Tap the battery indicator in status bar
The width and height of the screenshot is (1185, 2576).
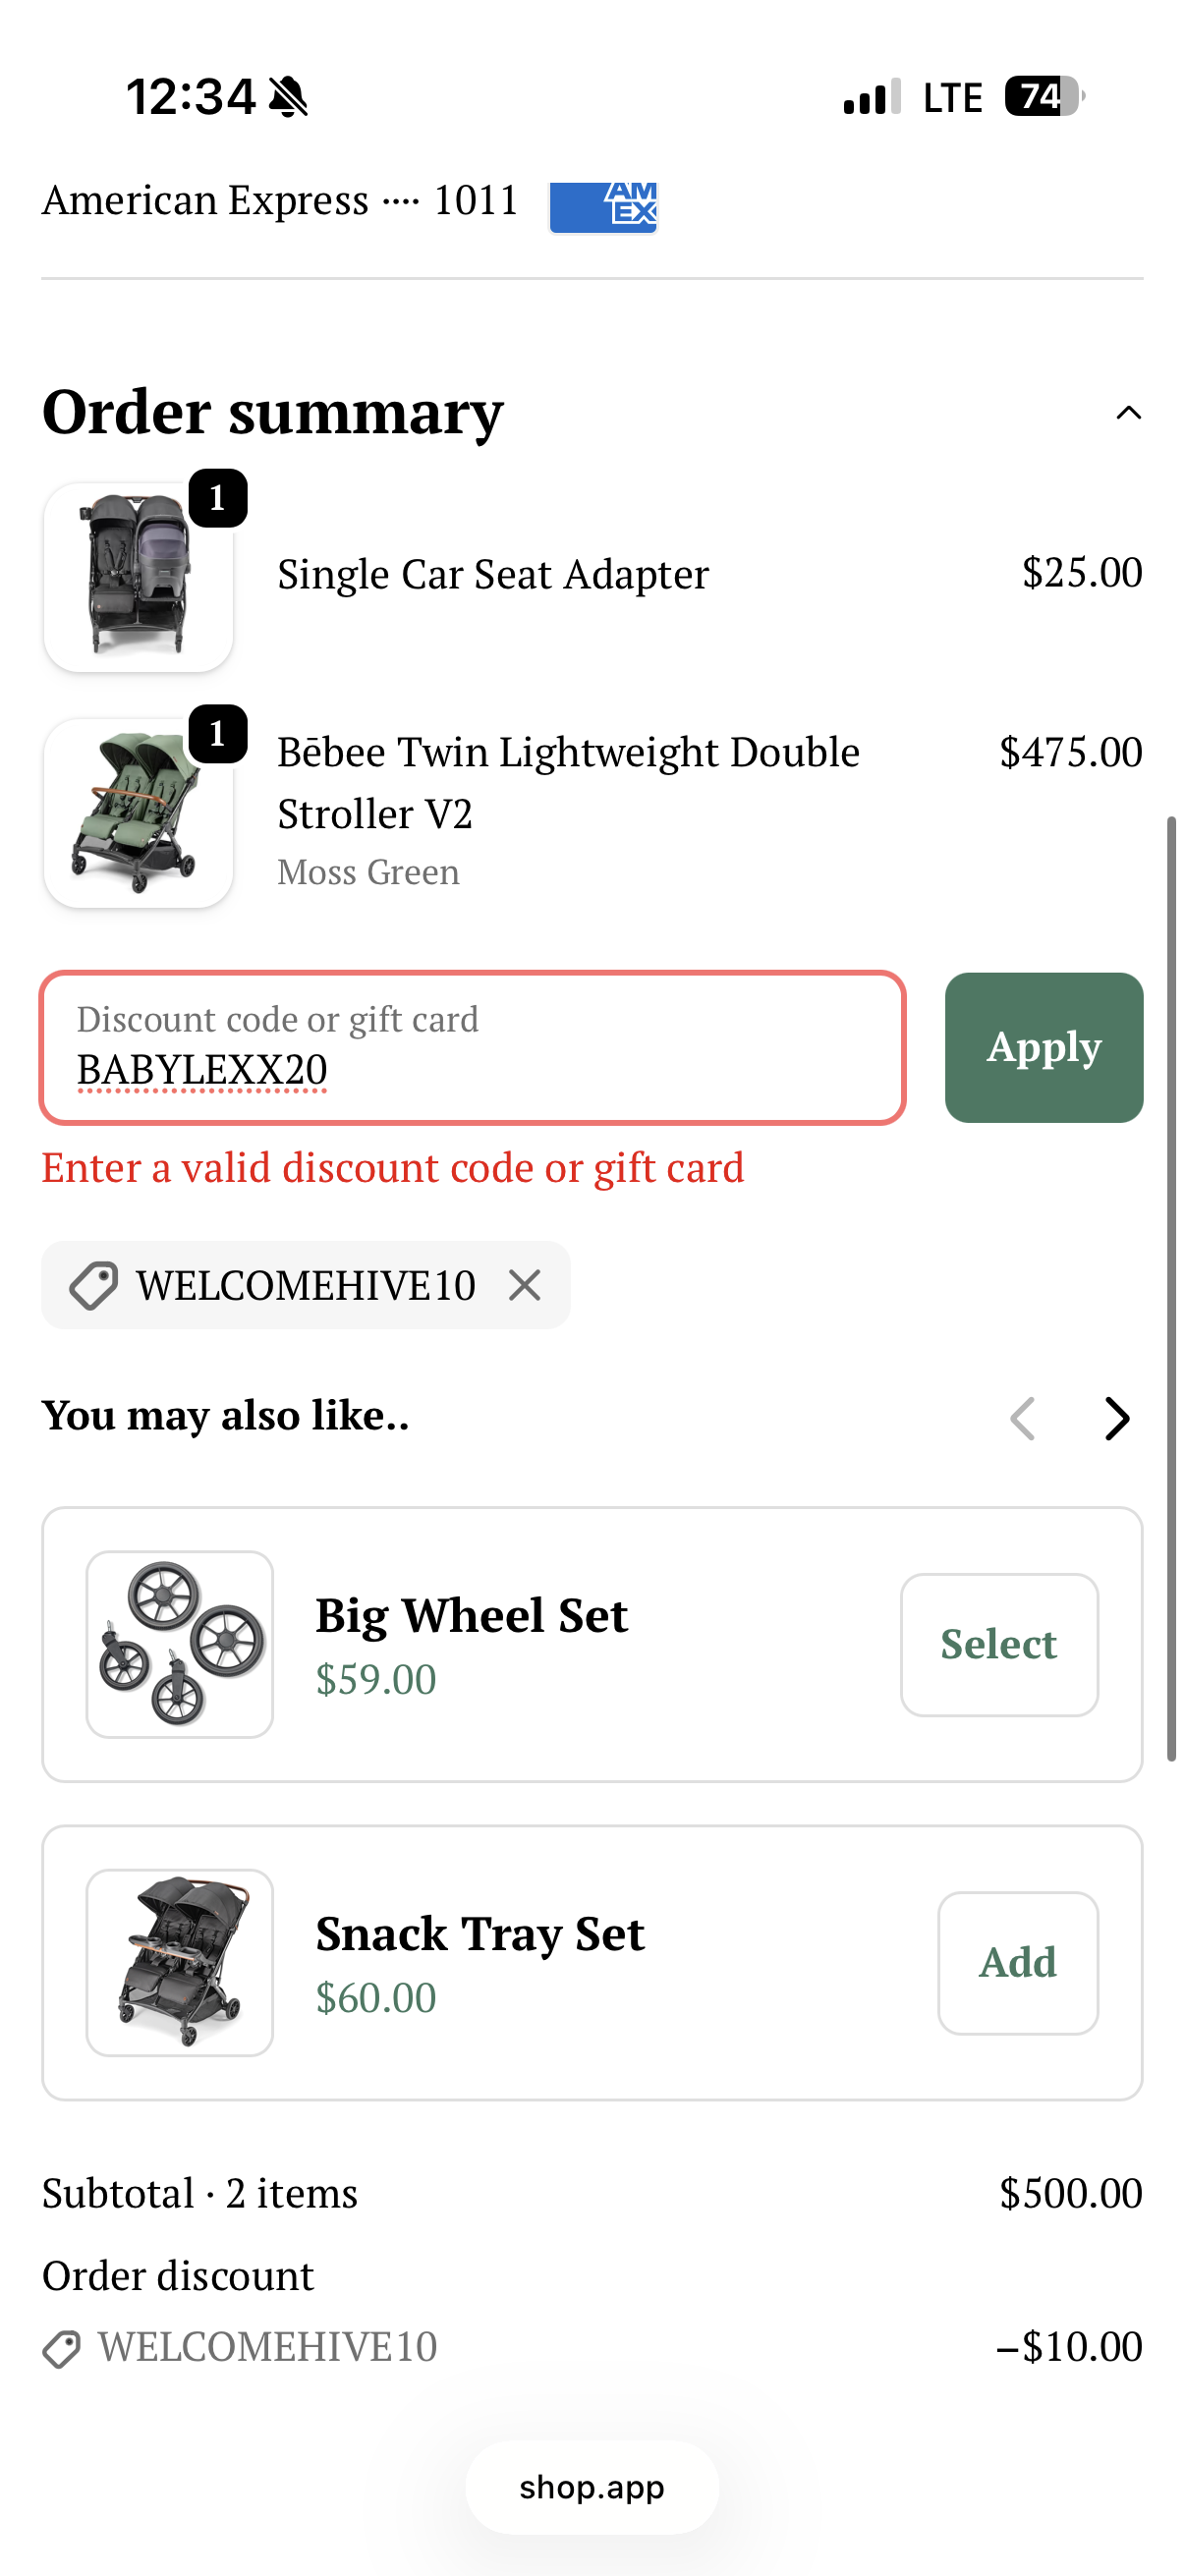(1045, 97)
